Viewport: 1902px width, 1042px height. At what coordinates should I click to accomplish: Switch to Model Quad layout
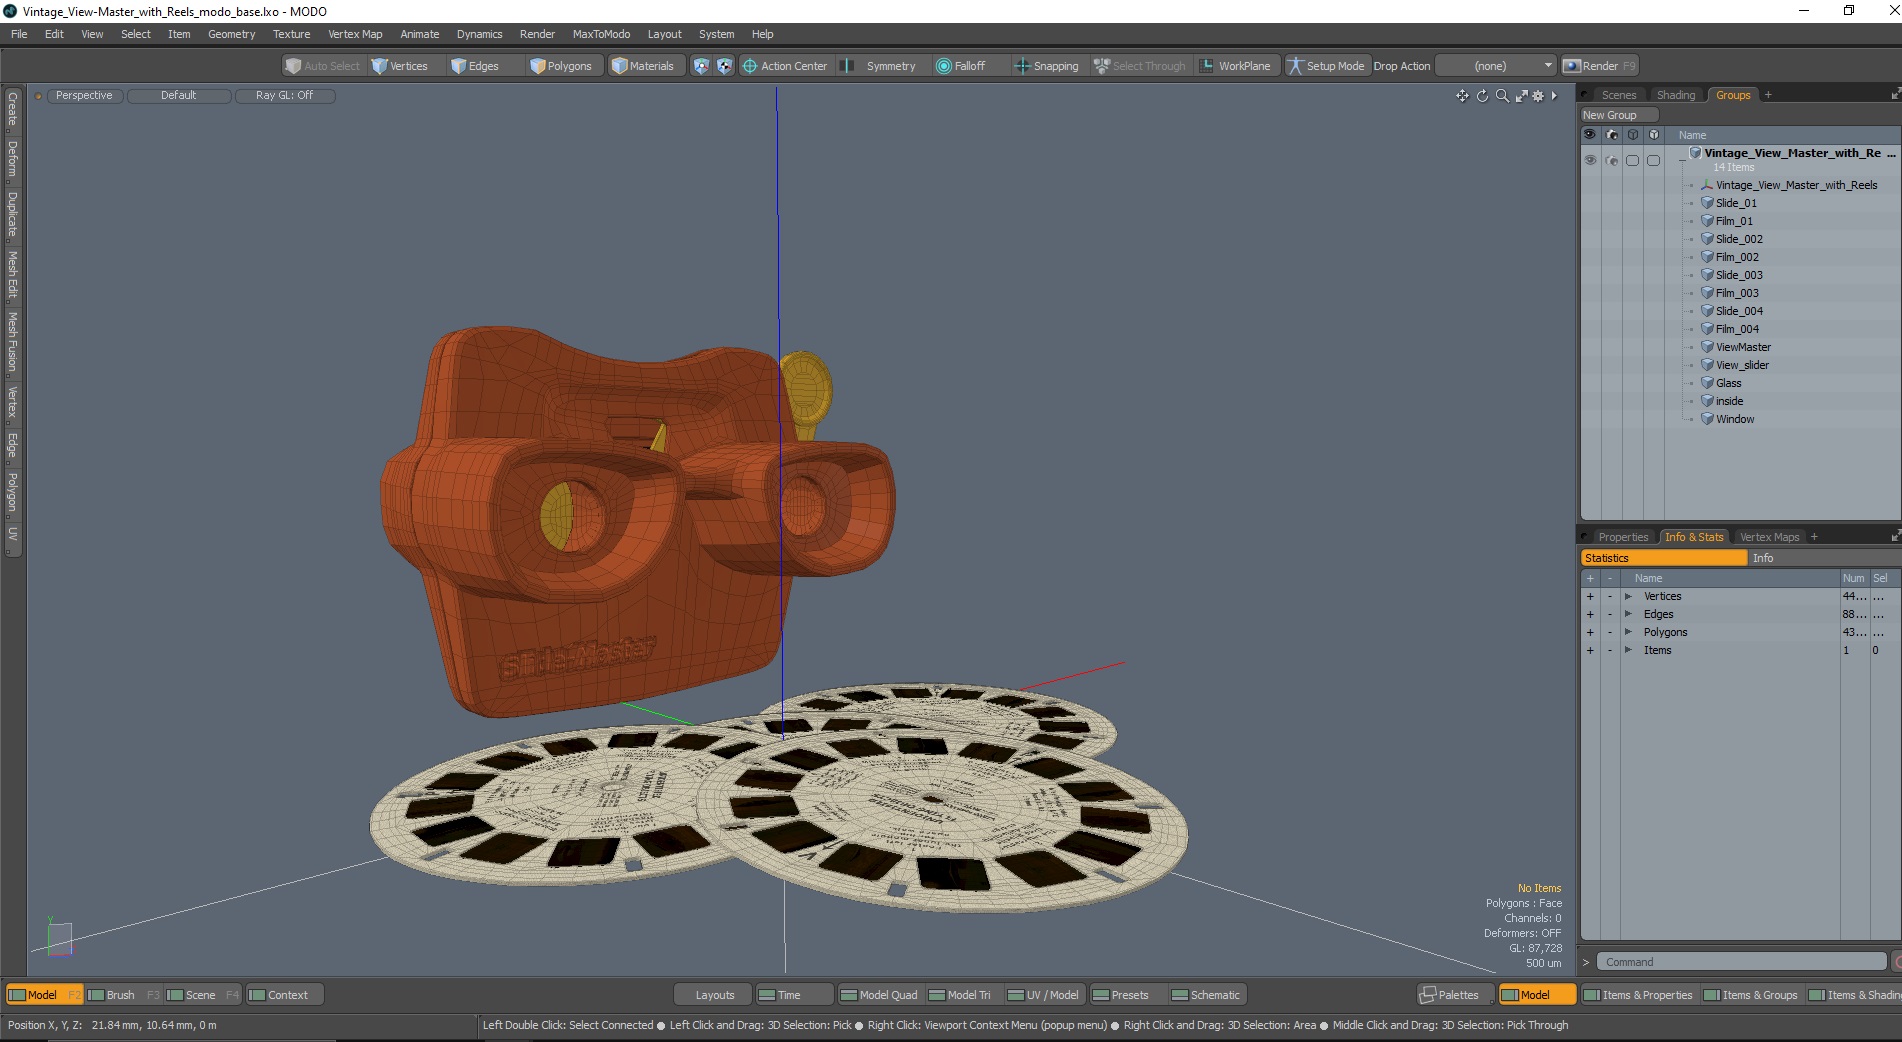(879, 995)
